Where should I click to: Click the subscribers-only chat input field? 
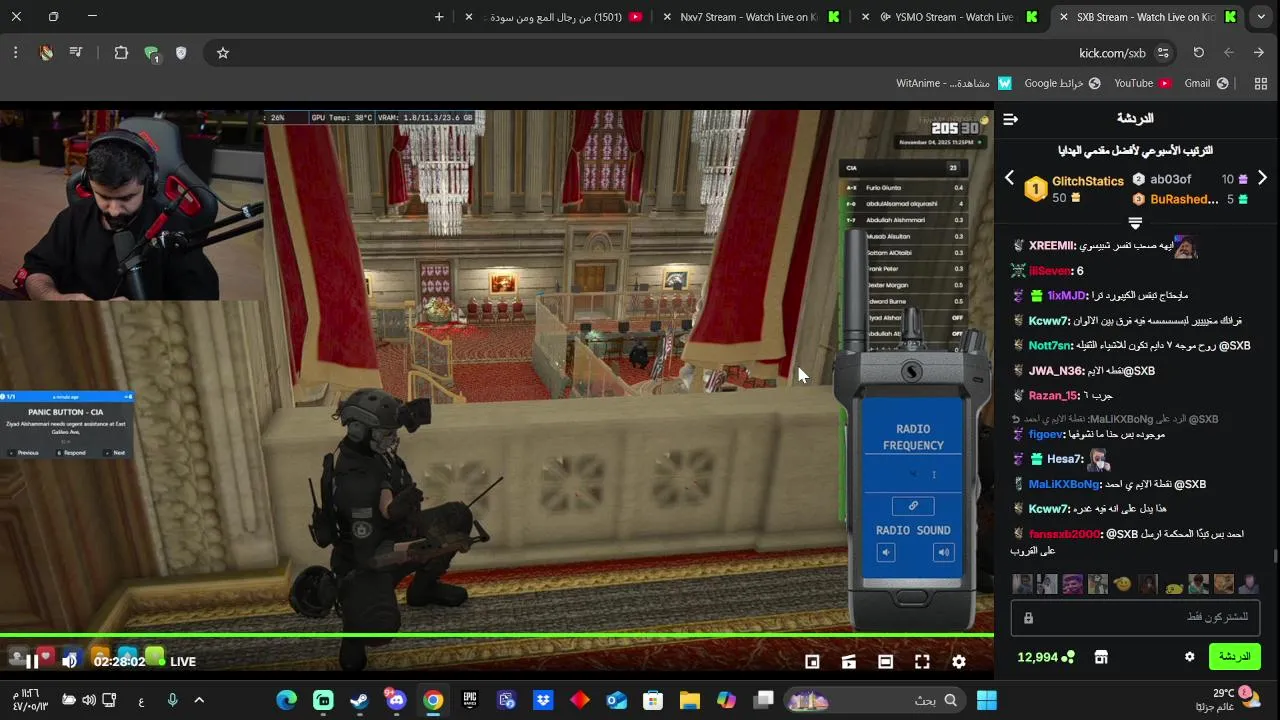coord(1135,617)
